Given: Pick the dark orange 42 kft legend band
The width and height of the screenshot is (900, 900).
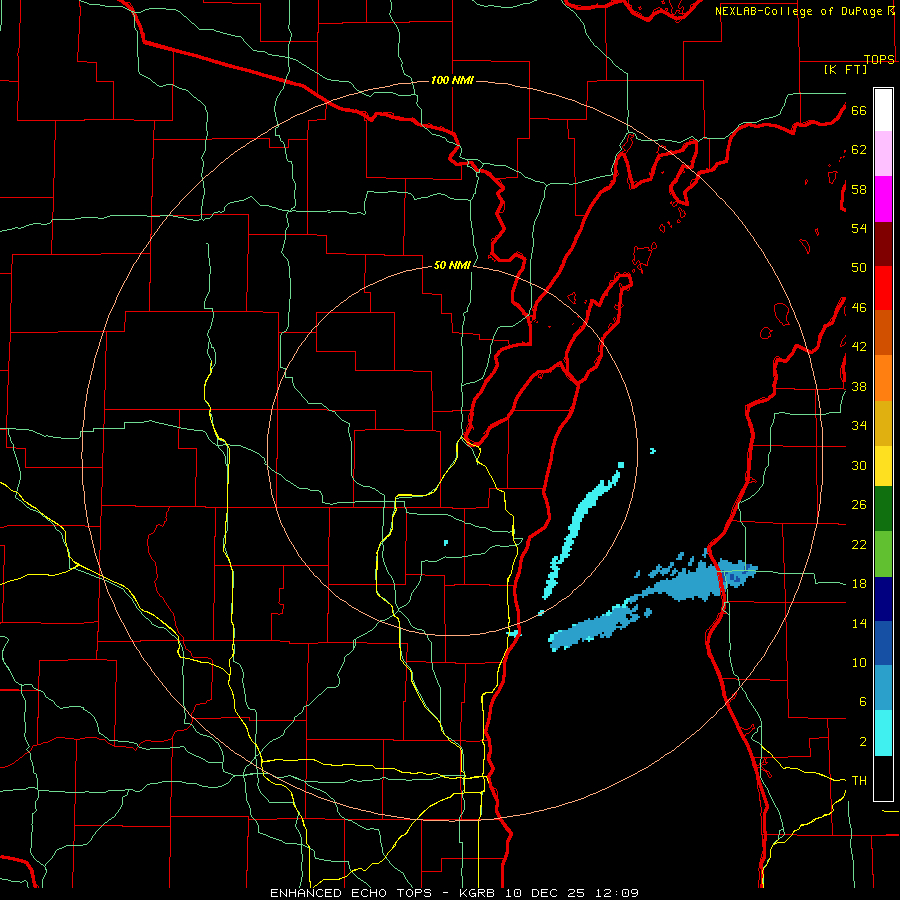Looking at the screenshot, I should 883,333.
